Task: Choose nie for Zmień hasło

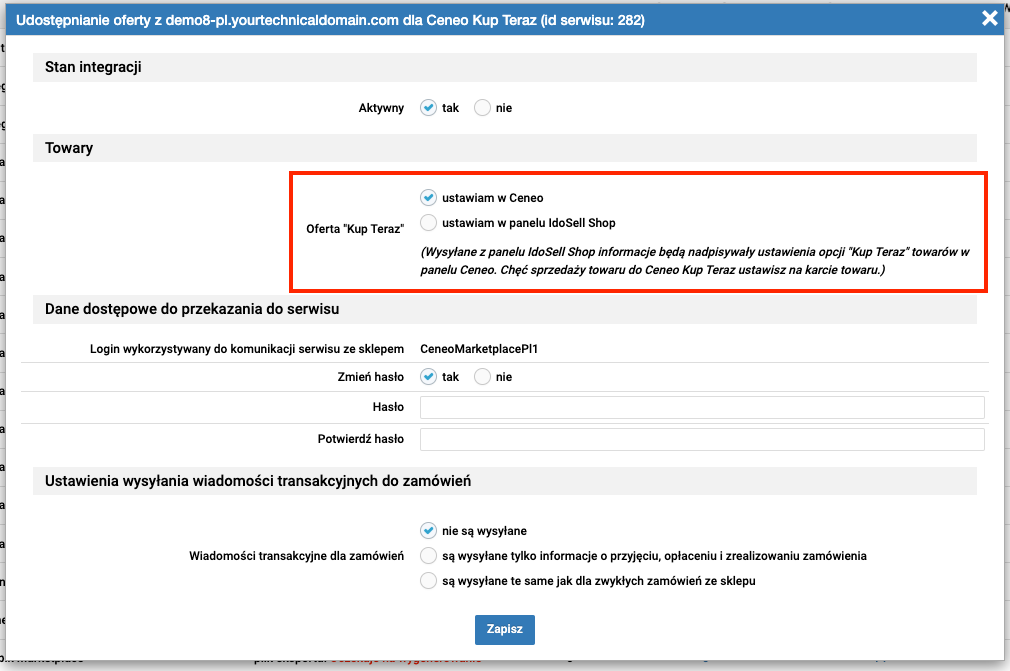Action: coord(482,377)
